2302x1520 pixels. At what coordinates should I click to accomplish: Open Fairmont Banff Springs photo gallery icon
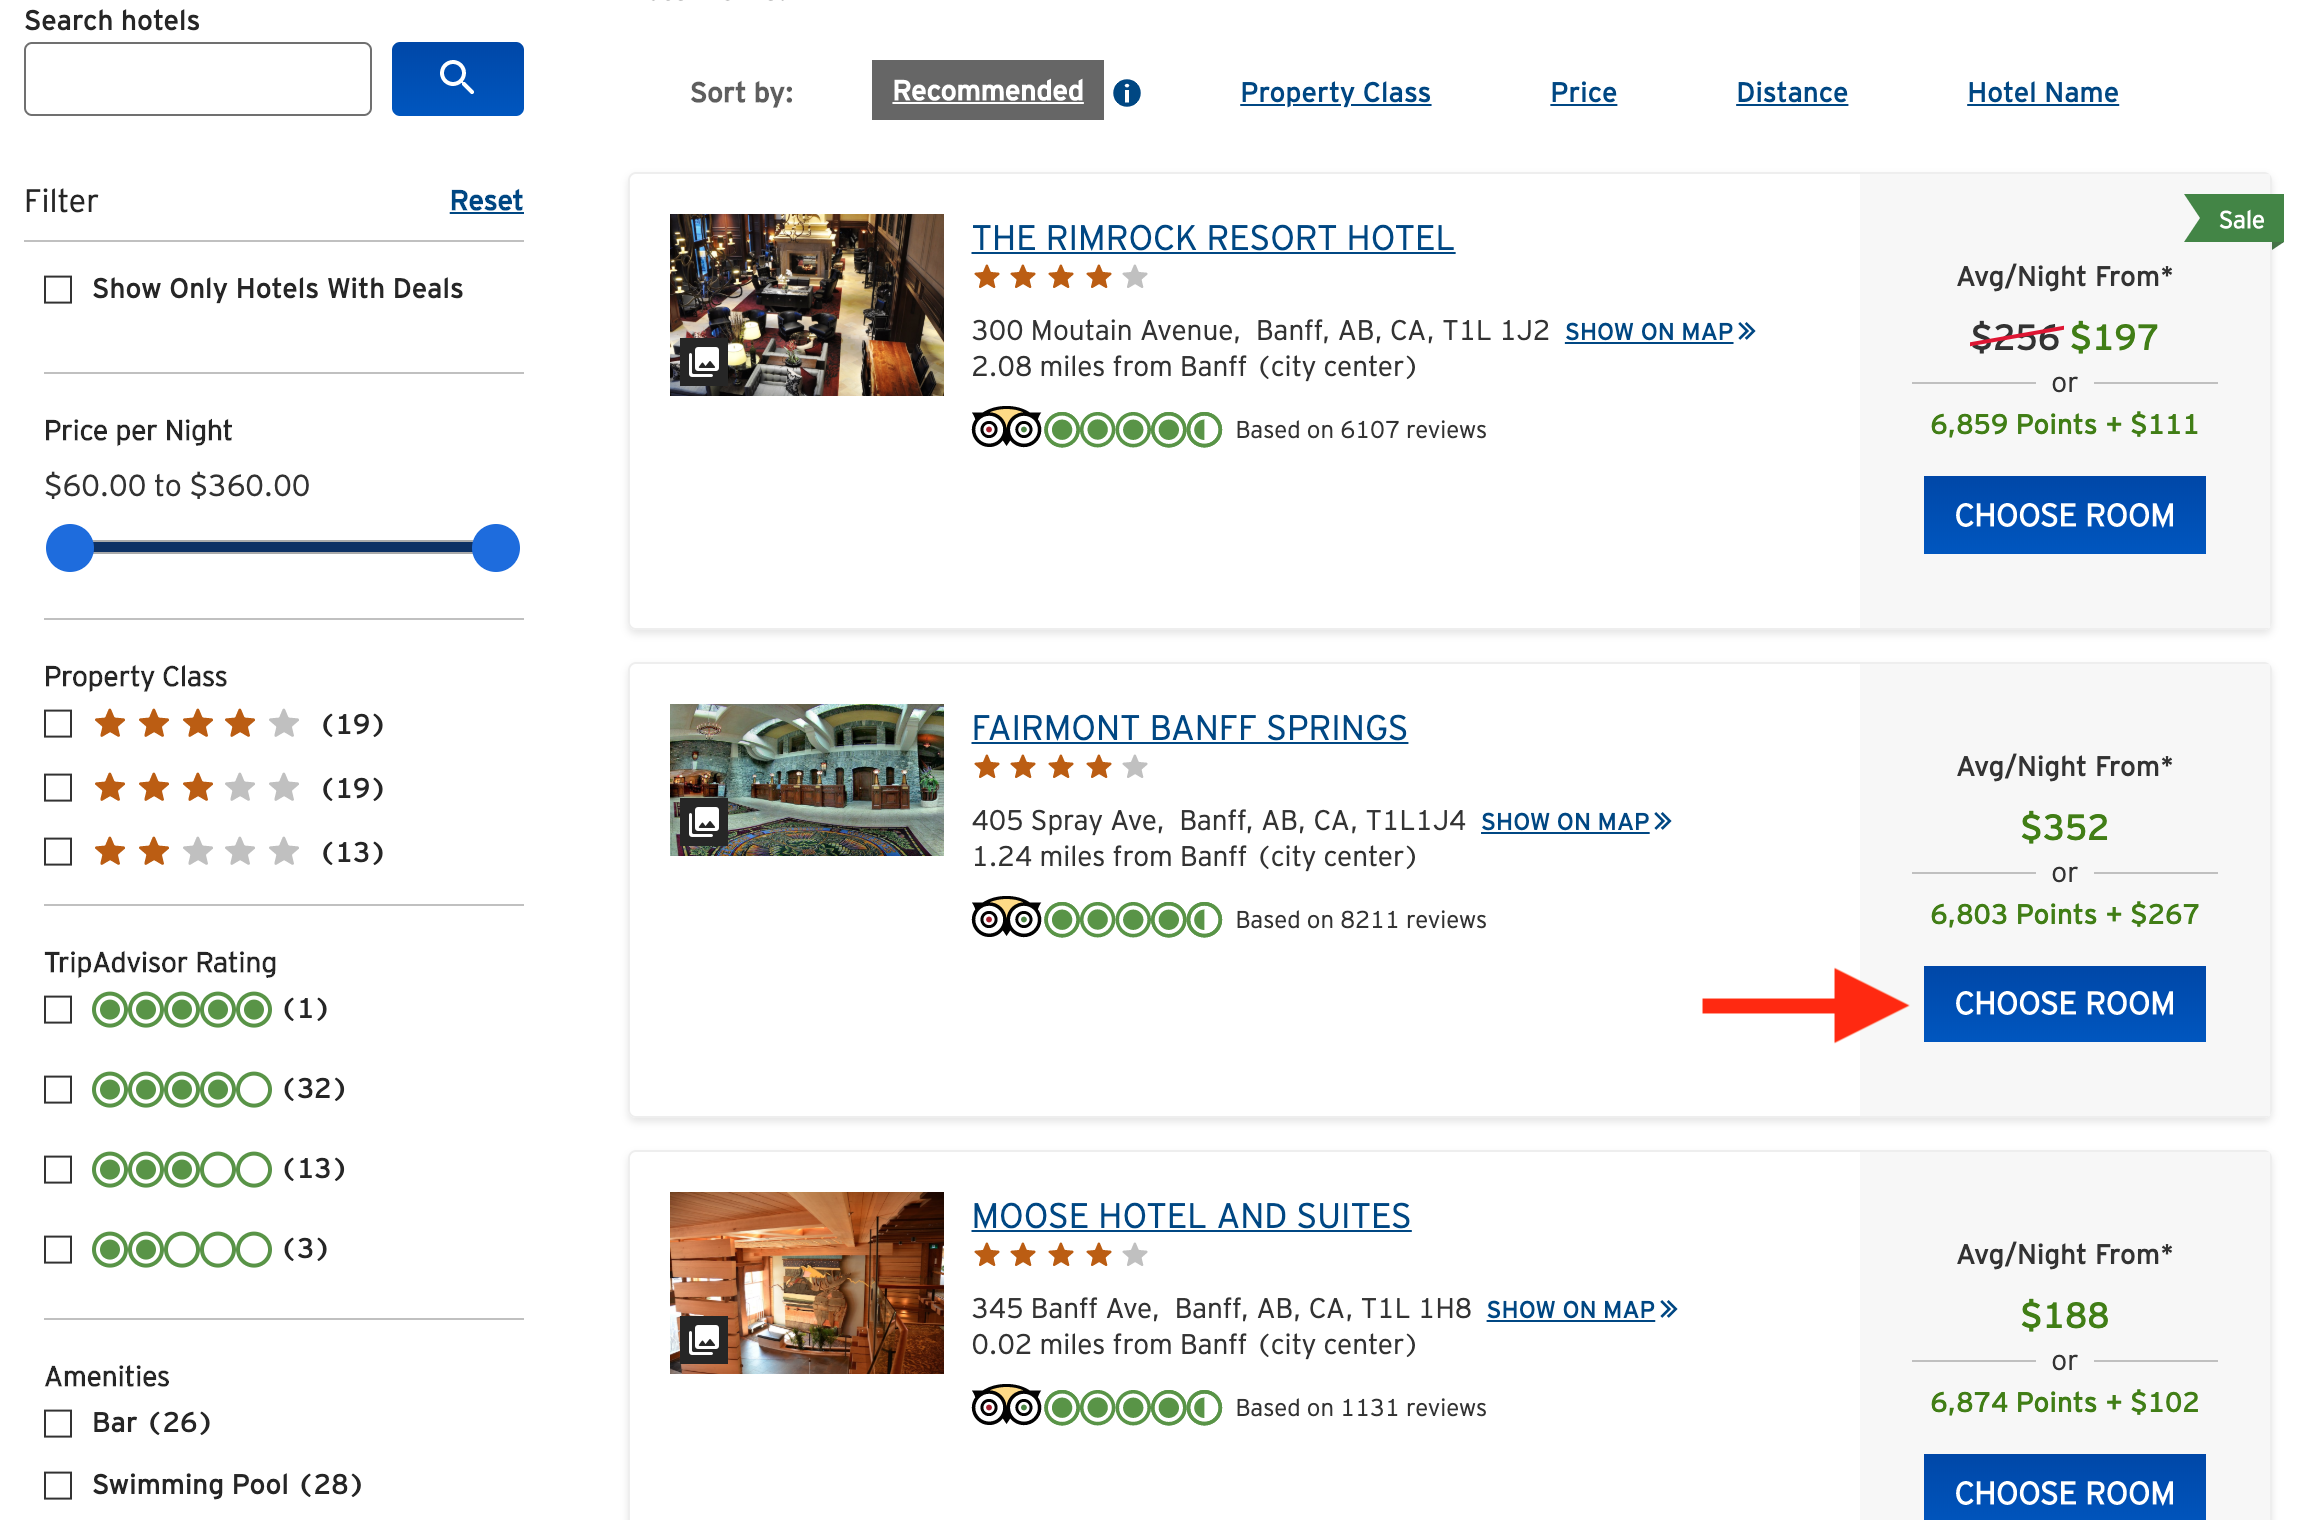[x=704, y=821]
